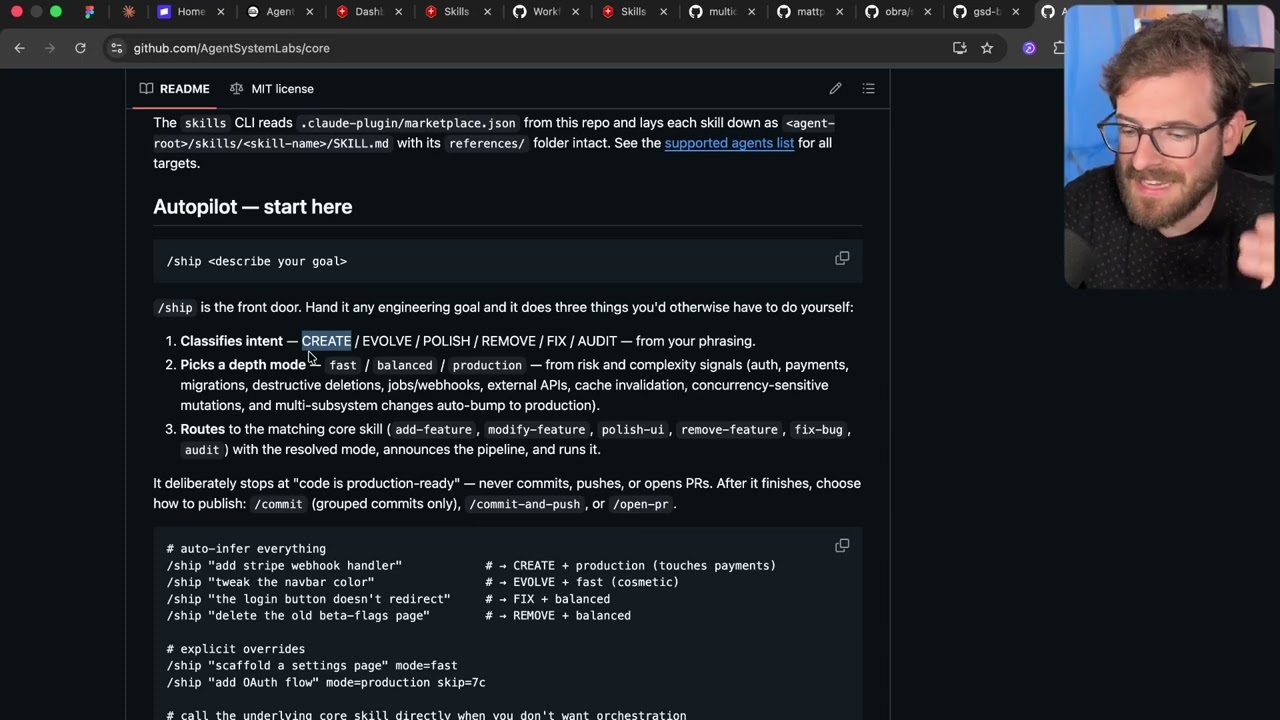1280x720 pixels.
Task: Click the word AUDIT in intent list
Action: click(x=597, y=341)
